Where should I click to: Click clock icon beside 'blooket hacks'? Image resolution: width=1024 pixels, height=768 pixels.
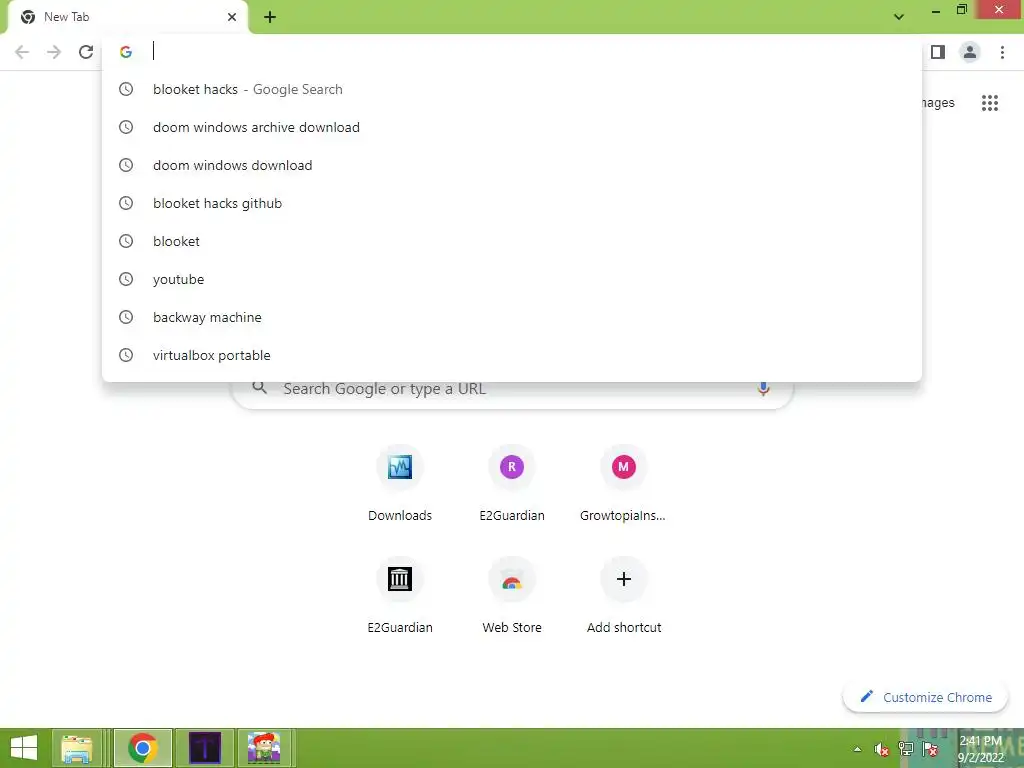126,89
